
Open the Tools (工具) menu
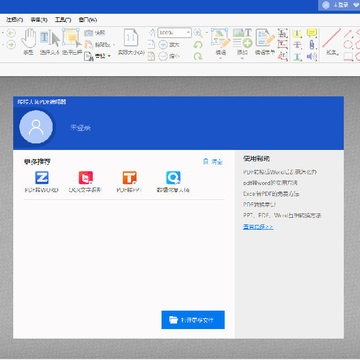[63, 20]
